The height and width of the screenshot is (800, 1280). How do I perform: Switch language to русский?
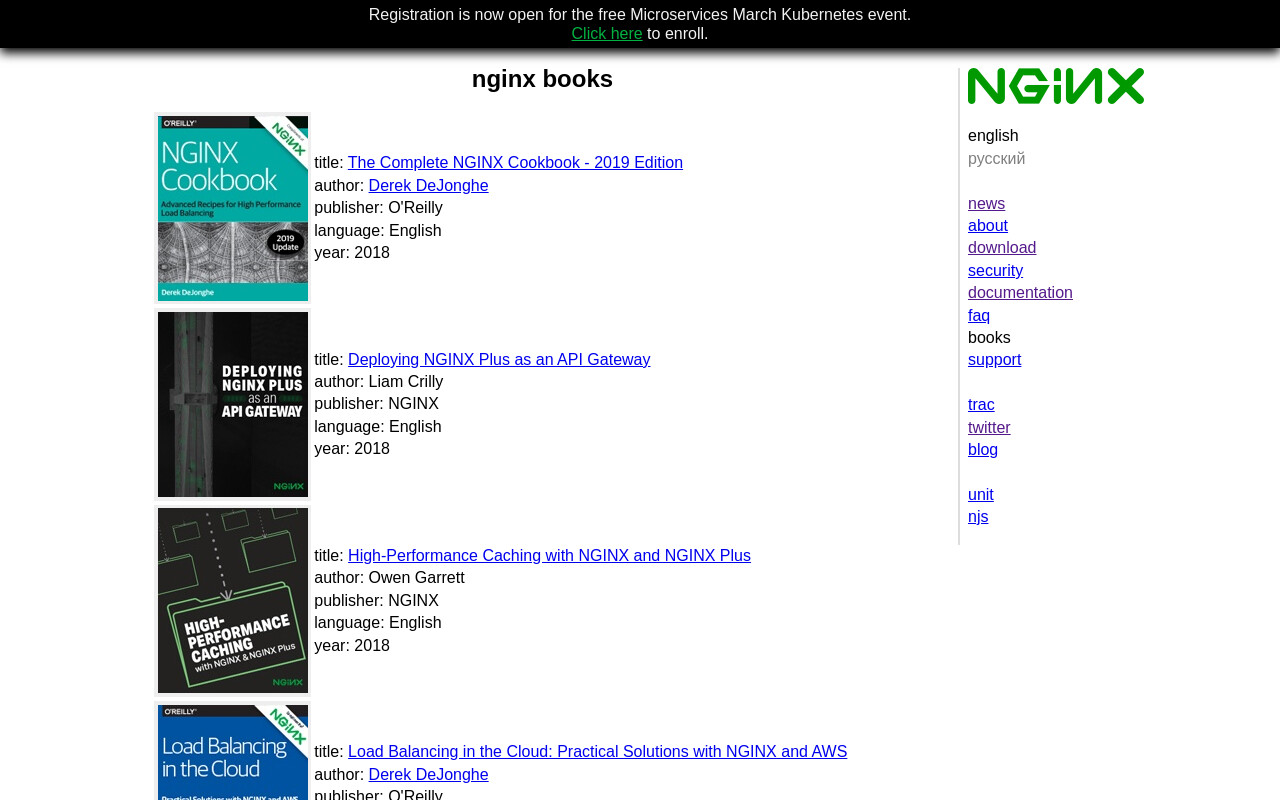996,159
